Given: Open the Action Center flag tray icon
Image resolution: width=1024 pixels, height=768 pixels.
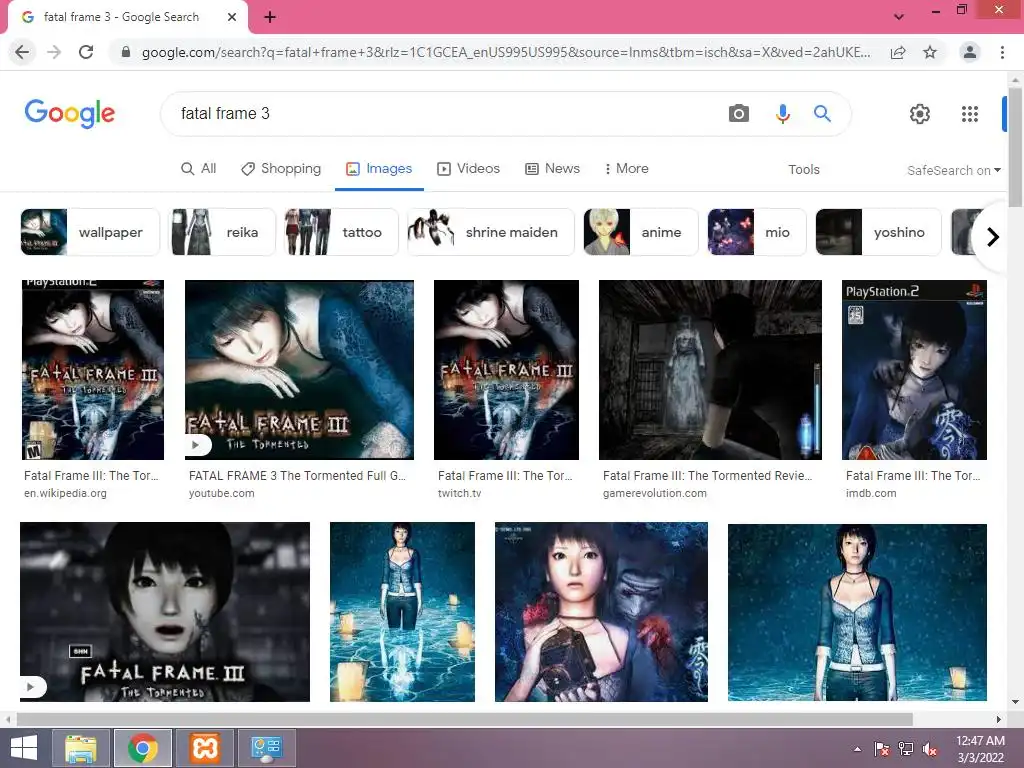Looking at the screenshot, I should point(882,749).
